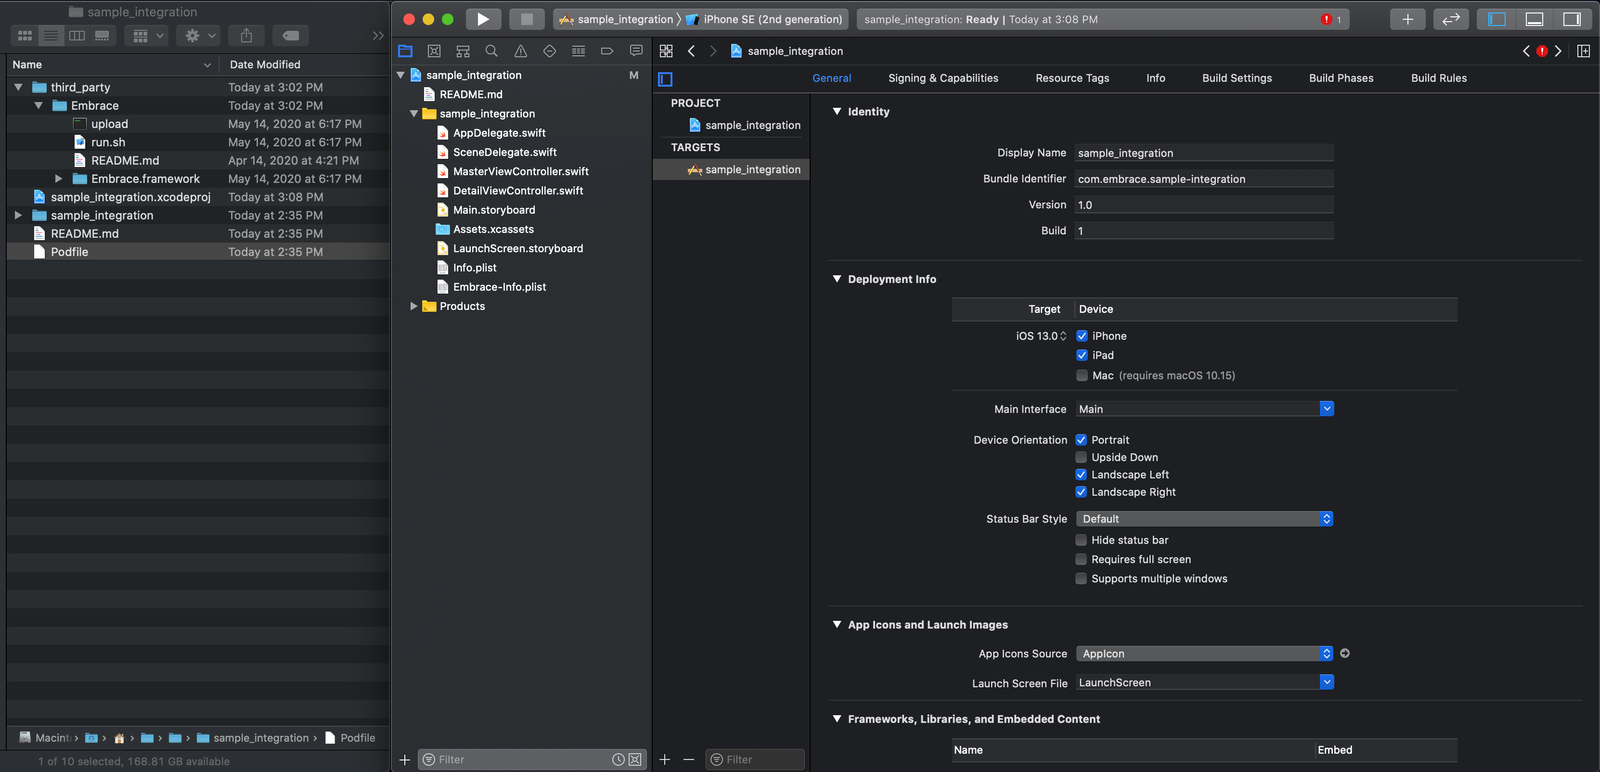Switch to Signing & Capabilities tab

(x=943, y=78)
